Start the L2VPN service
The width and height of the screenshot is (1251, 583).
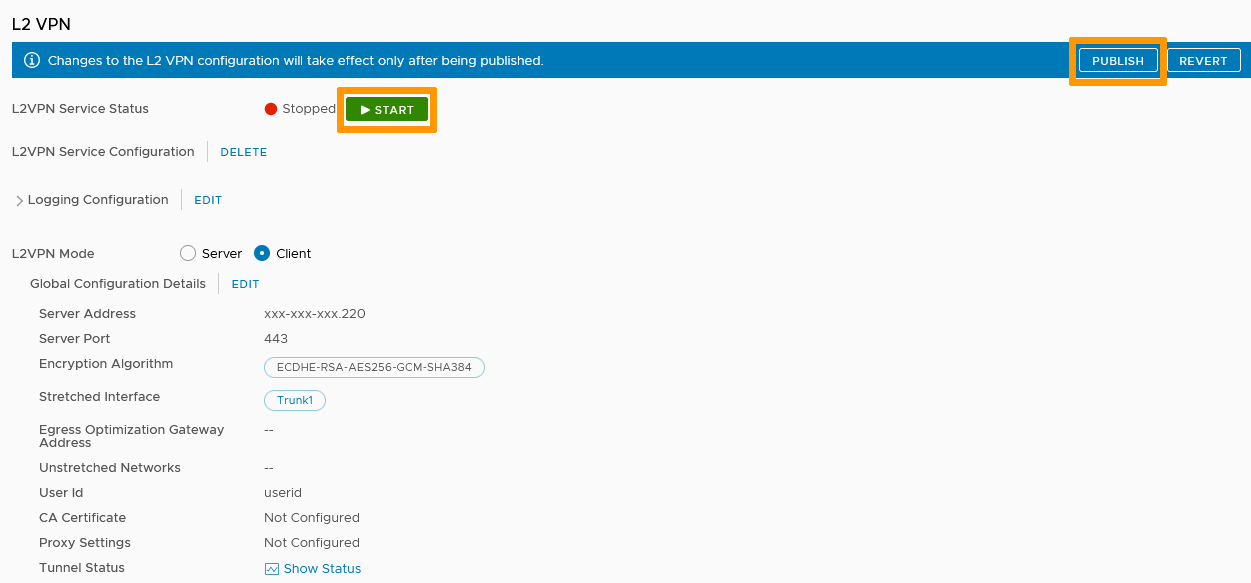387,109
